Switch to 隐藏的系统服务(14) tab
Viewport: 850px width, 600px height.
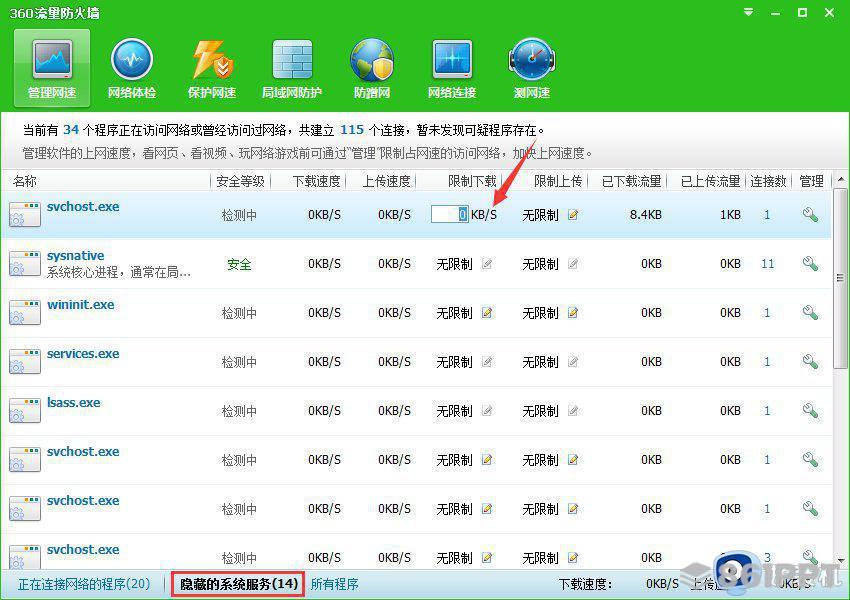coord(239,584)
